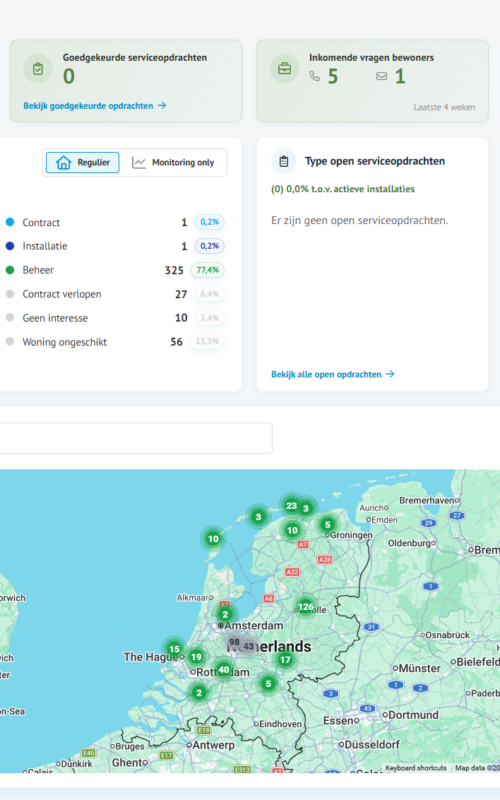Select the Regulier tab
Screen dimensions: 500x800
(83, 163)
